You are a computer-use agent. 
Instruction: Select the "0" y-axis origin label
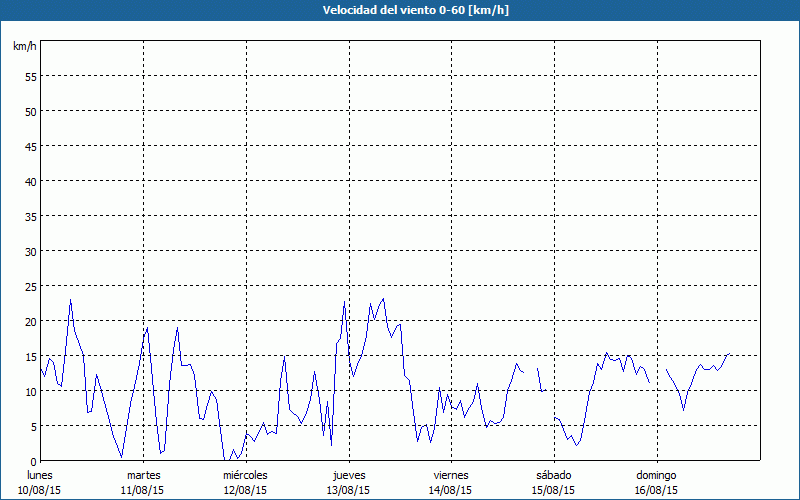click(x=33, y=461)
